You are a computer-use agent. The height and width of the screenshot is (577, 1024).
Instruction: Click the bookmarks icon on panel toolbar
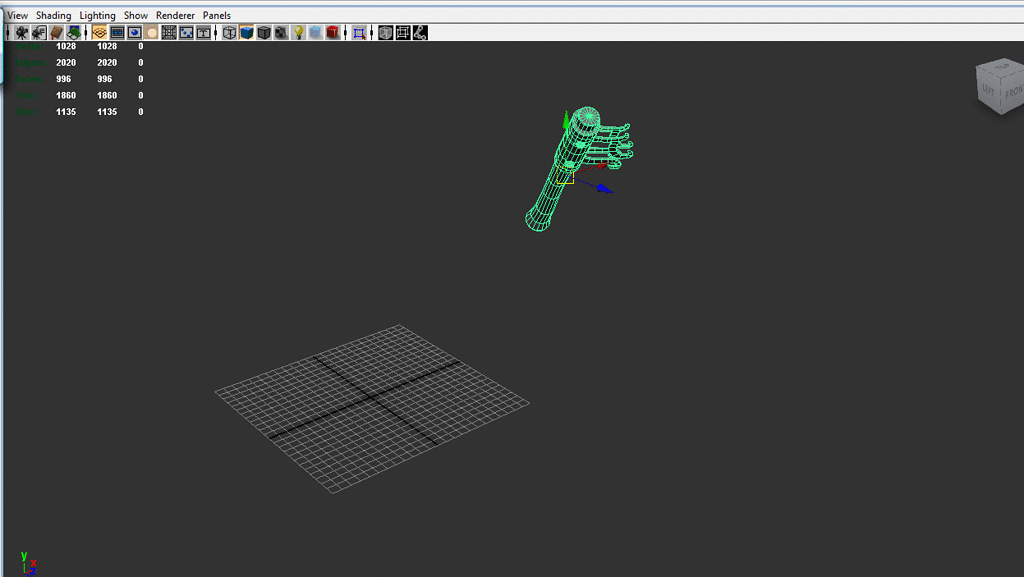[x=58, y=32]
